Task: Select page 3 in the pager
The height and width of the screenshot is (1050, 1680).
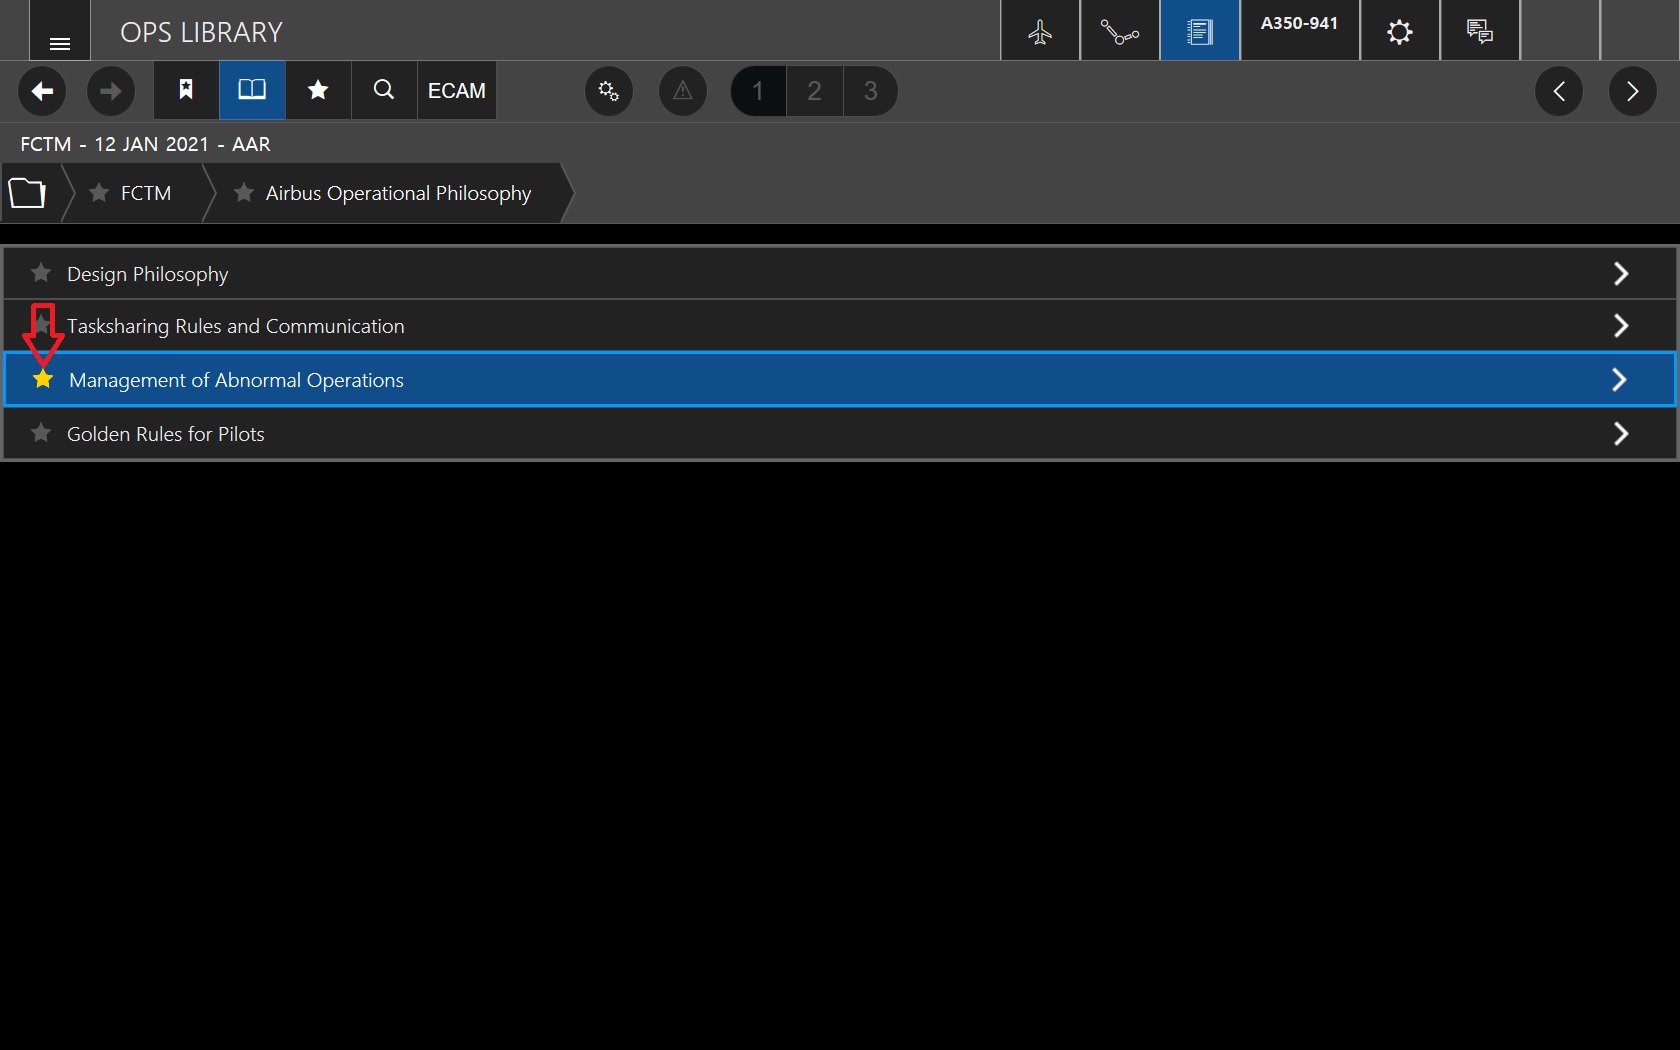Action: pos(870,91)
